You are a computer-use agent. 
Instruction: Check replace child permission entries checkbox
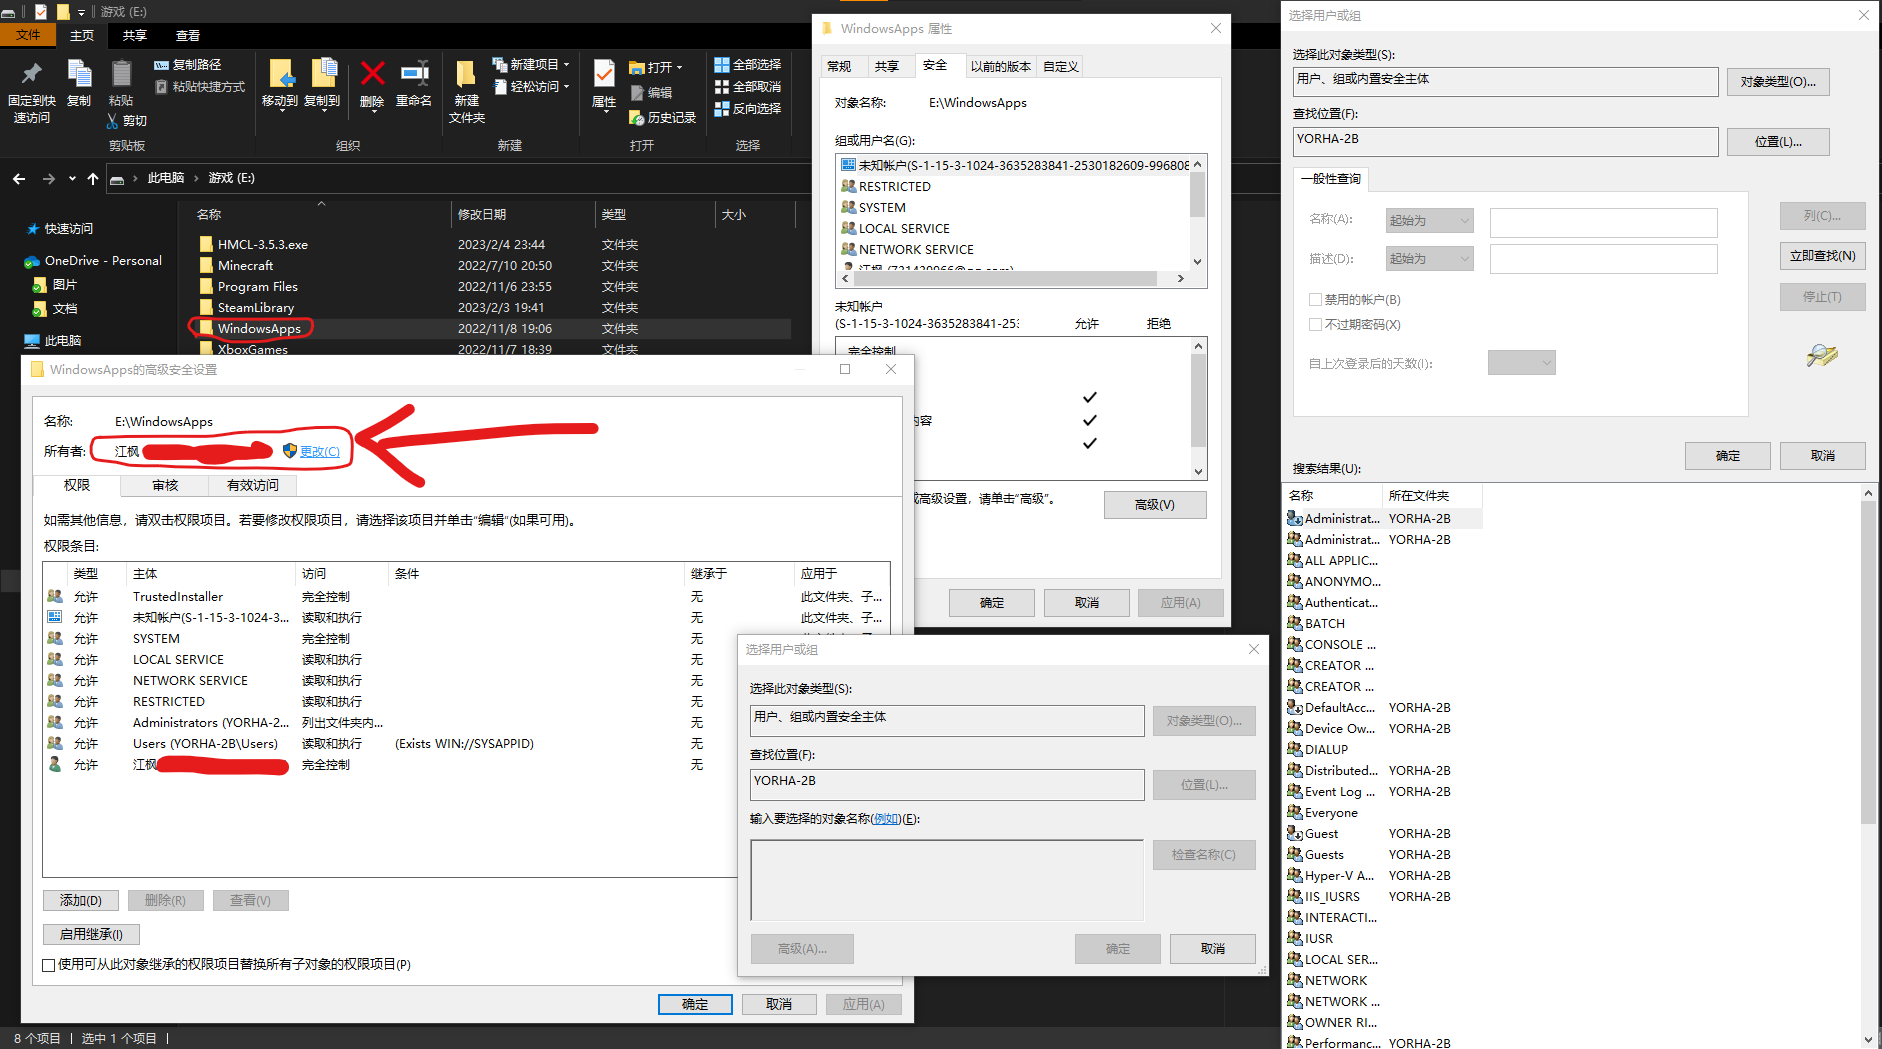49,965
